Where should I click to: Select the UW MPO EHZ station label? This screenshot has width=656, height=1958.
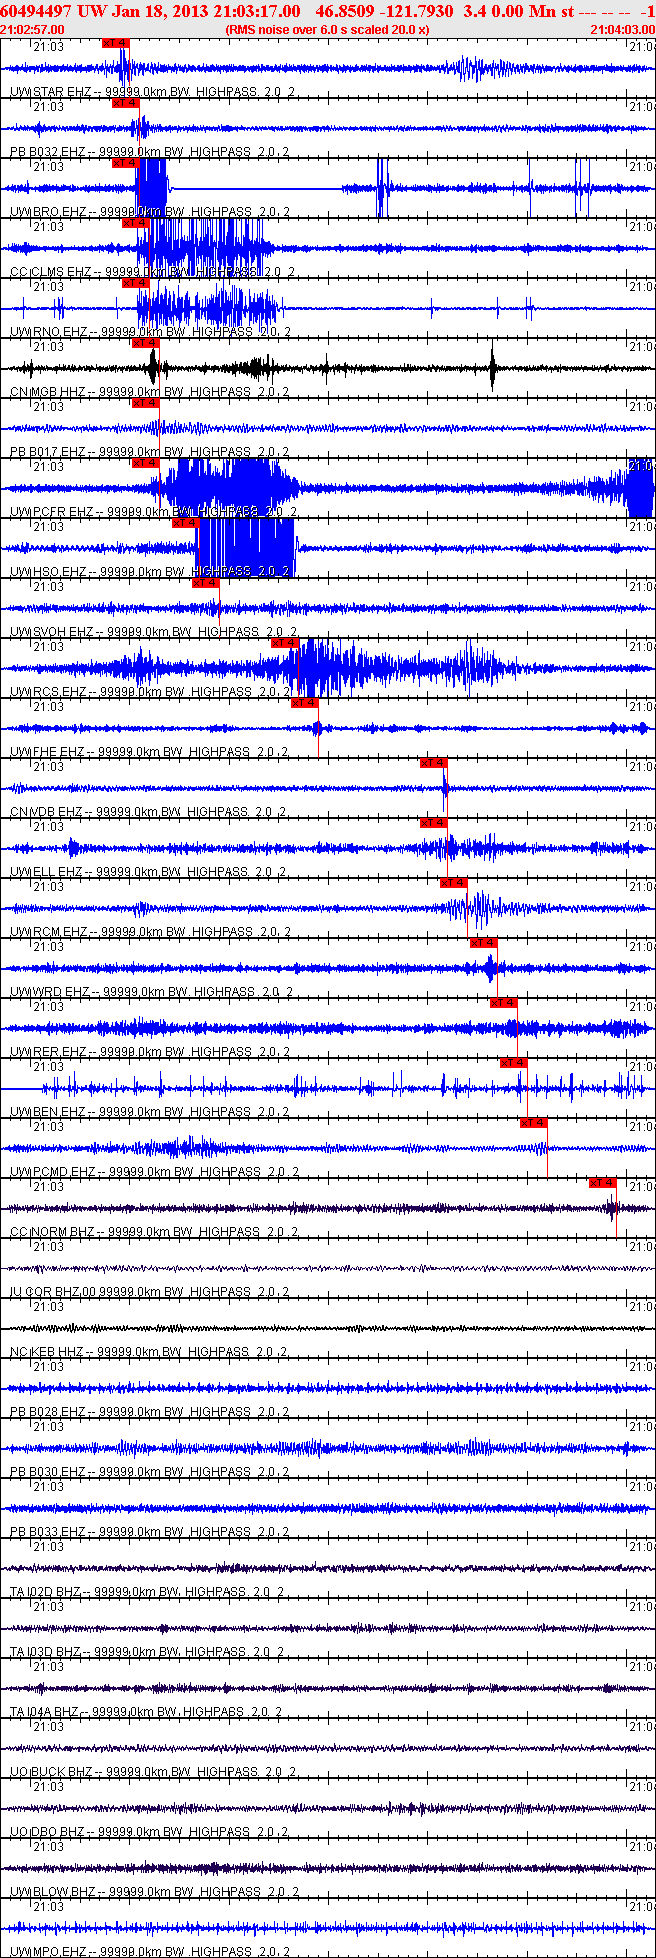[51, 1952]
